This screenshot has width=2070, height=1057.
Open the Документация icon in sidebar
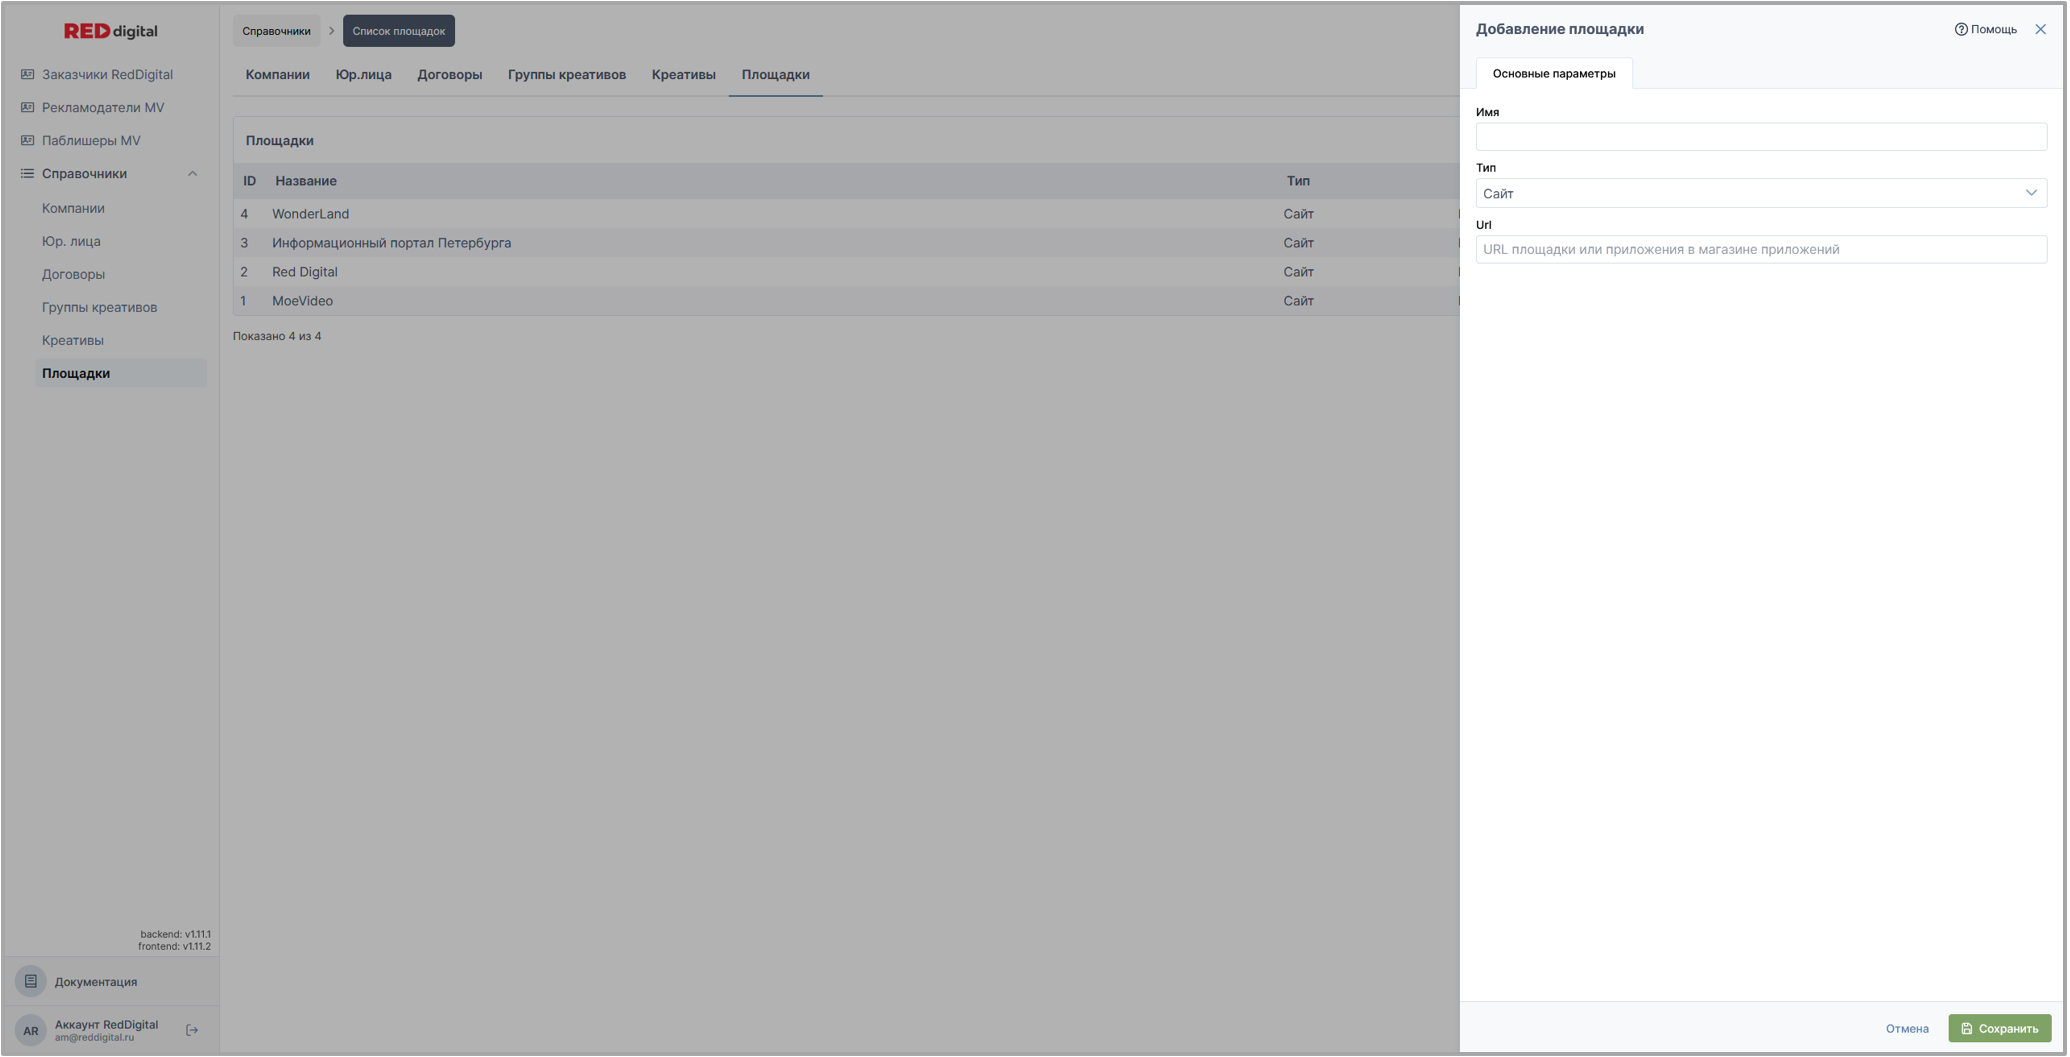tap(31, 981)
